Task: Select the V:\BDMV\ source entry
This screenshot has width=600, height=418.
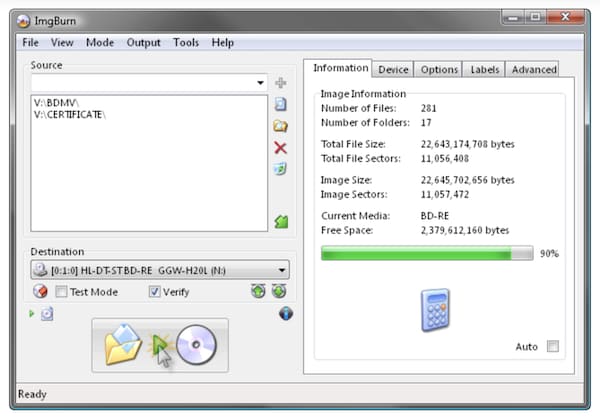Action: coord(56,103)
